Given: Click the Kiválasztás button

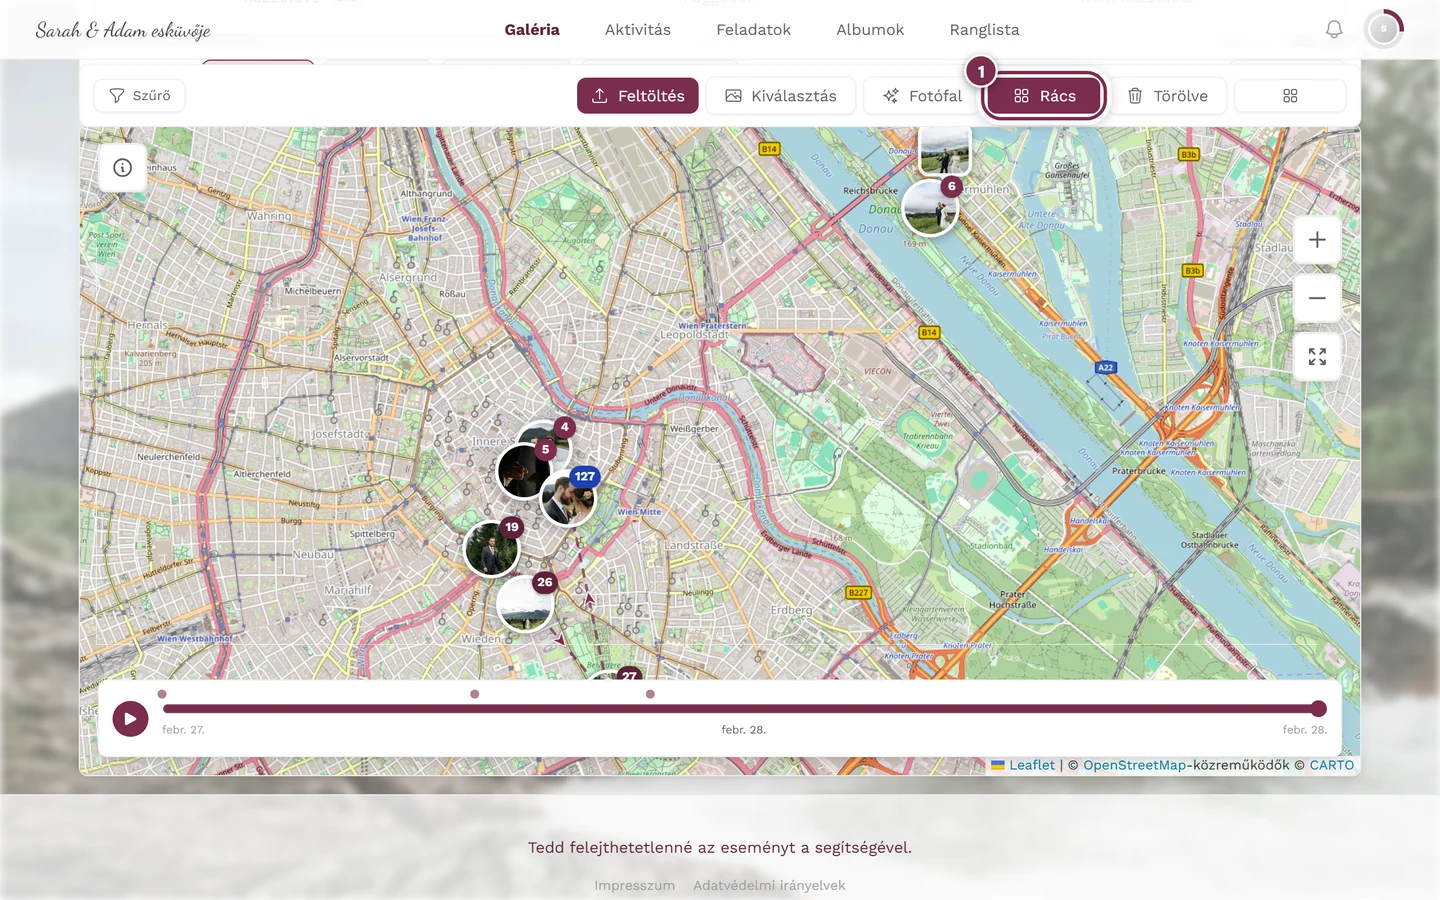Looking at the screenshot, I should tap(781, 96).
